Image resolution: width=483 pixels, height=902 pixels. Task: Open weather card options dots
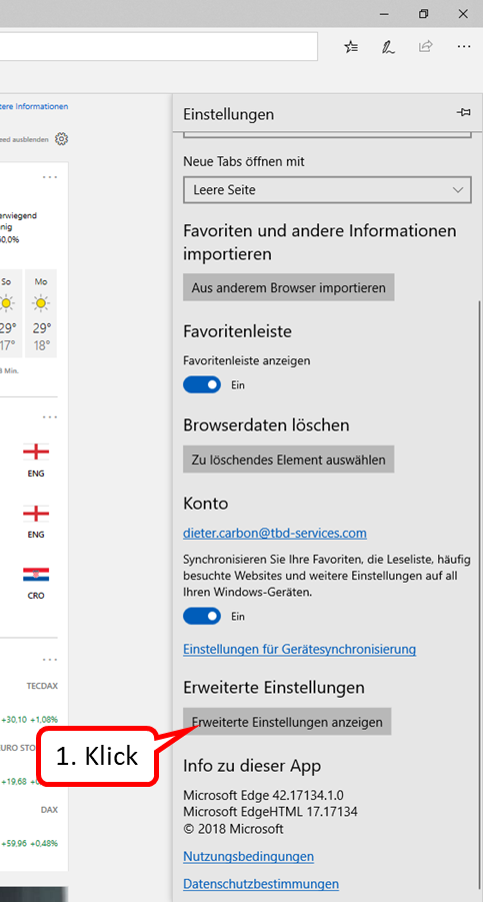[x=50, y=177]
